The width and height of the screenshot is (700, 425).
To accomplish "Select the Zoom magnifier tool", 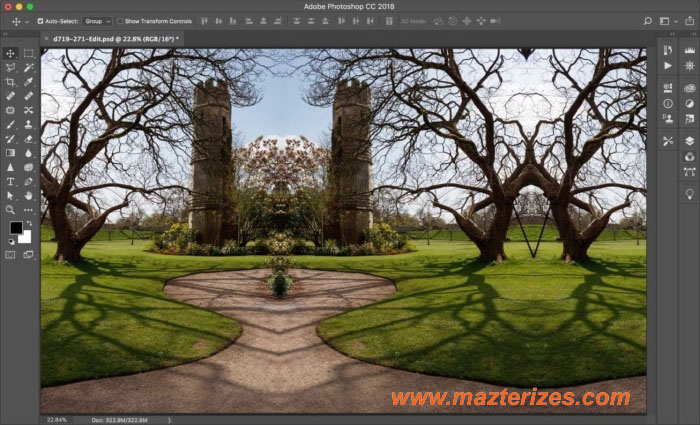I will [10, 209].
